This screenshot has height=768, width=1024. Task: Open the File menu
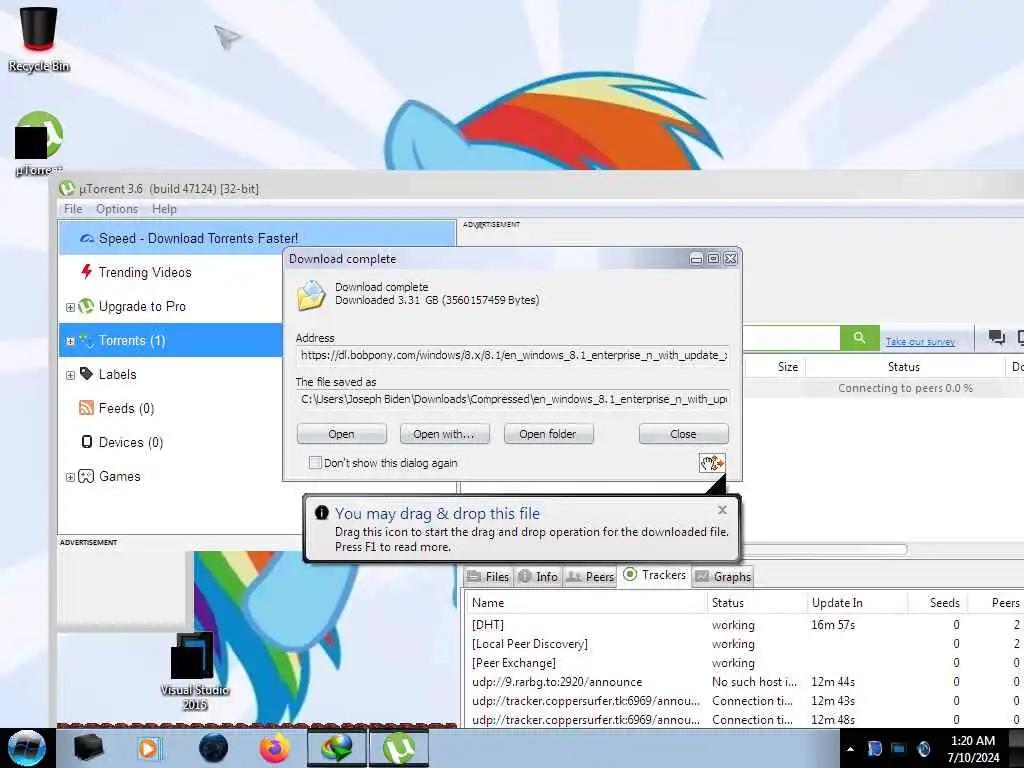[x=73, y=209]
